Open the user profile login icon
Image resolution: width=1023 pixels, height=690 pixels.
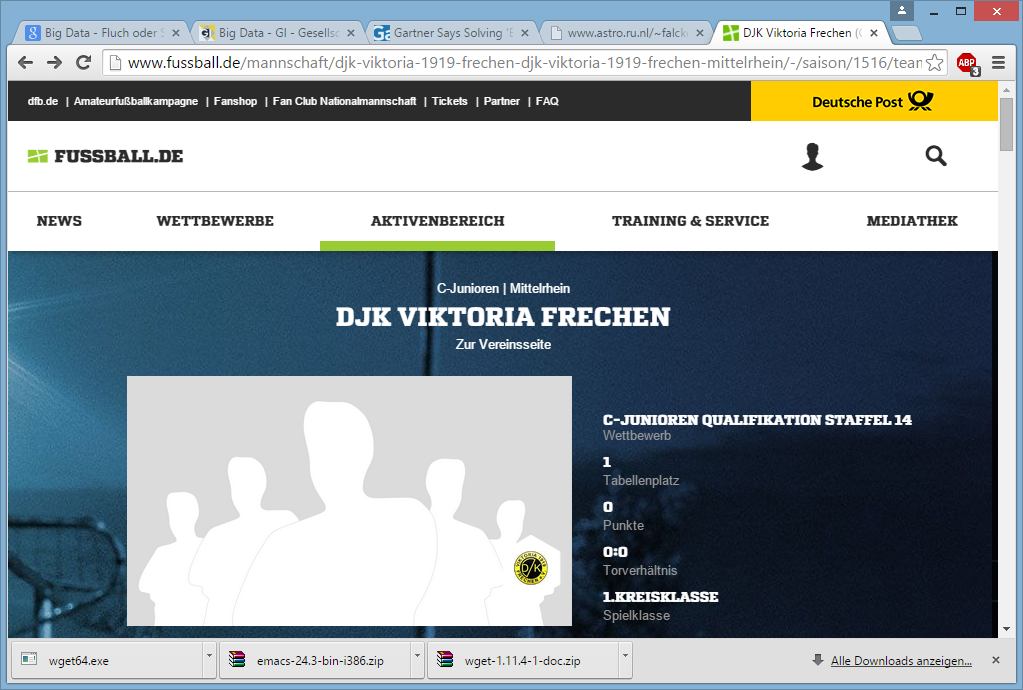point(812,156)
